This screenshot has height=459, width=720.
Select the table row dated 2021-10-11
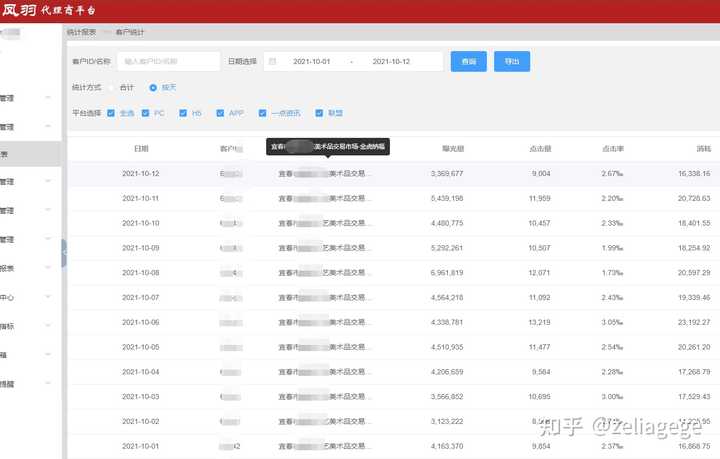[x=394, y=198]
